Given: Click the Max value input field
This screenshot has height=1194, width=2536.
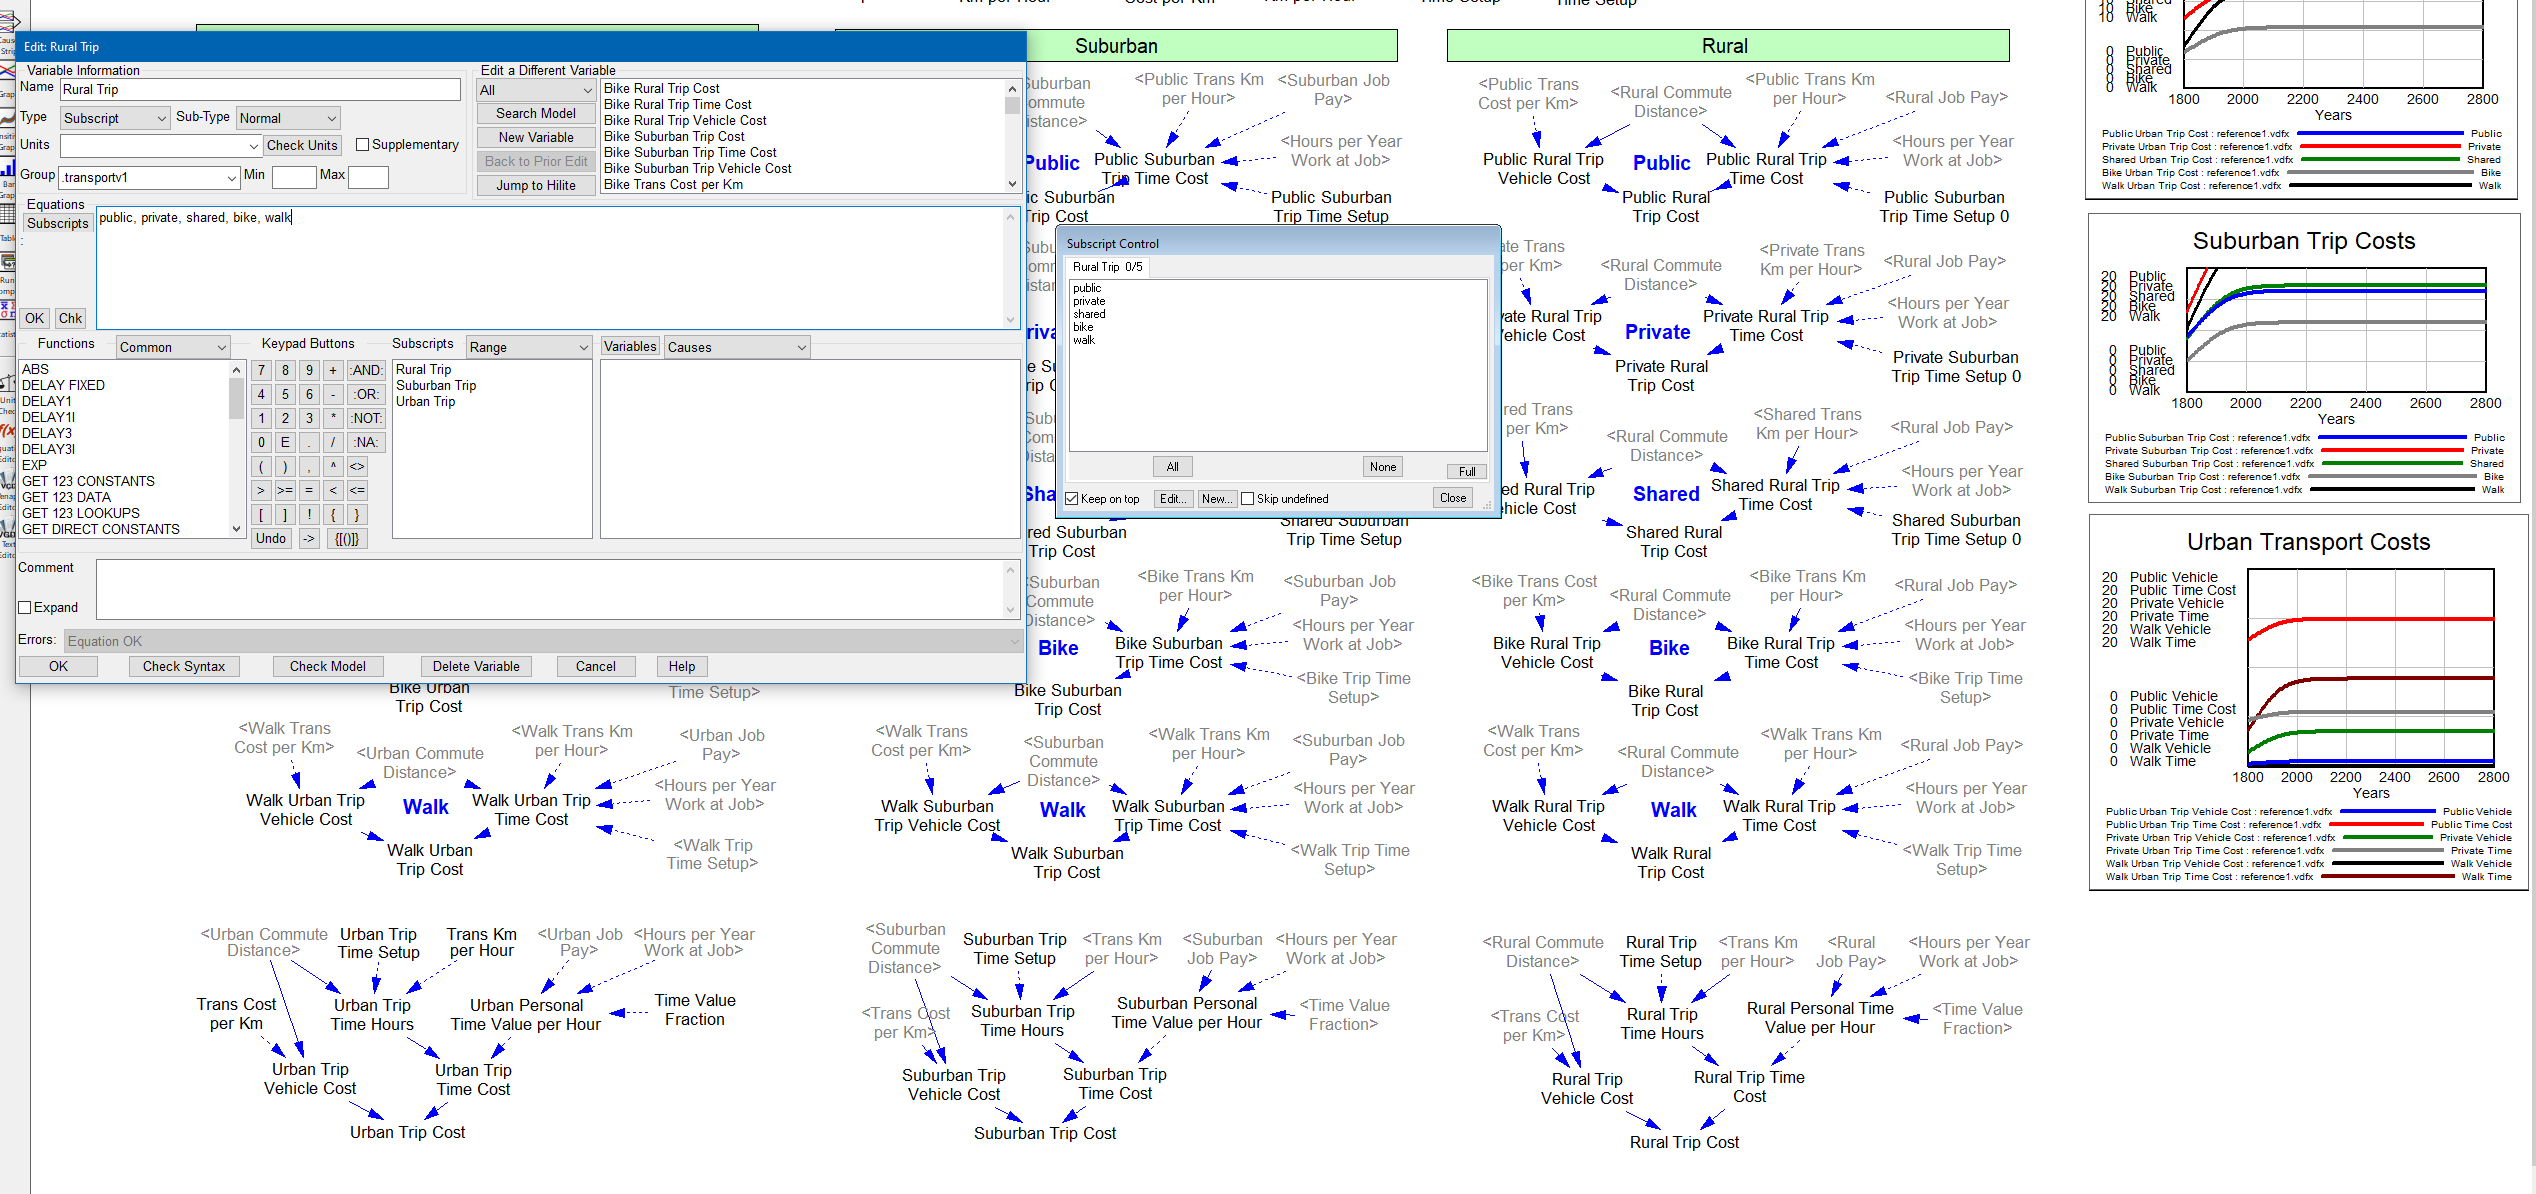Looking at the screenshot, I should (368, 178).
